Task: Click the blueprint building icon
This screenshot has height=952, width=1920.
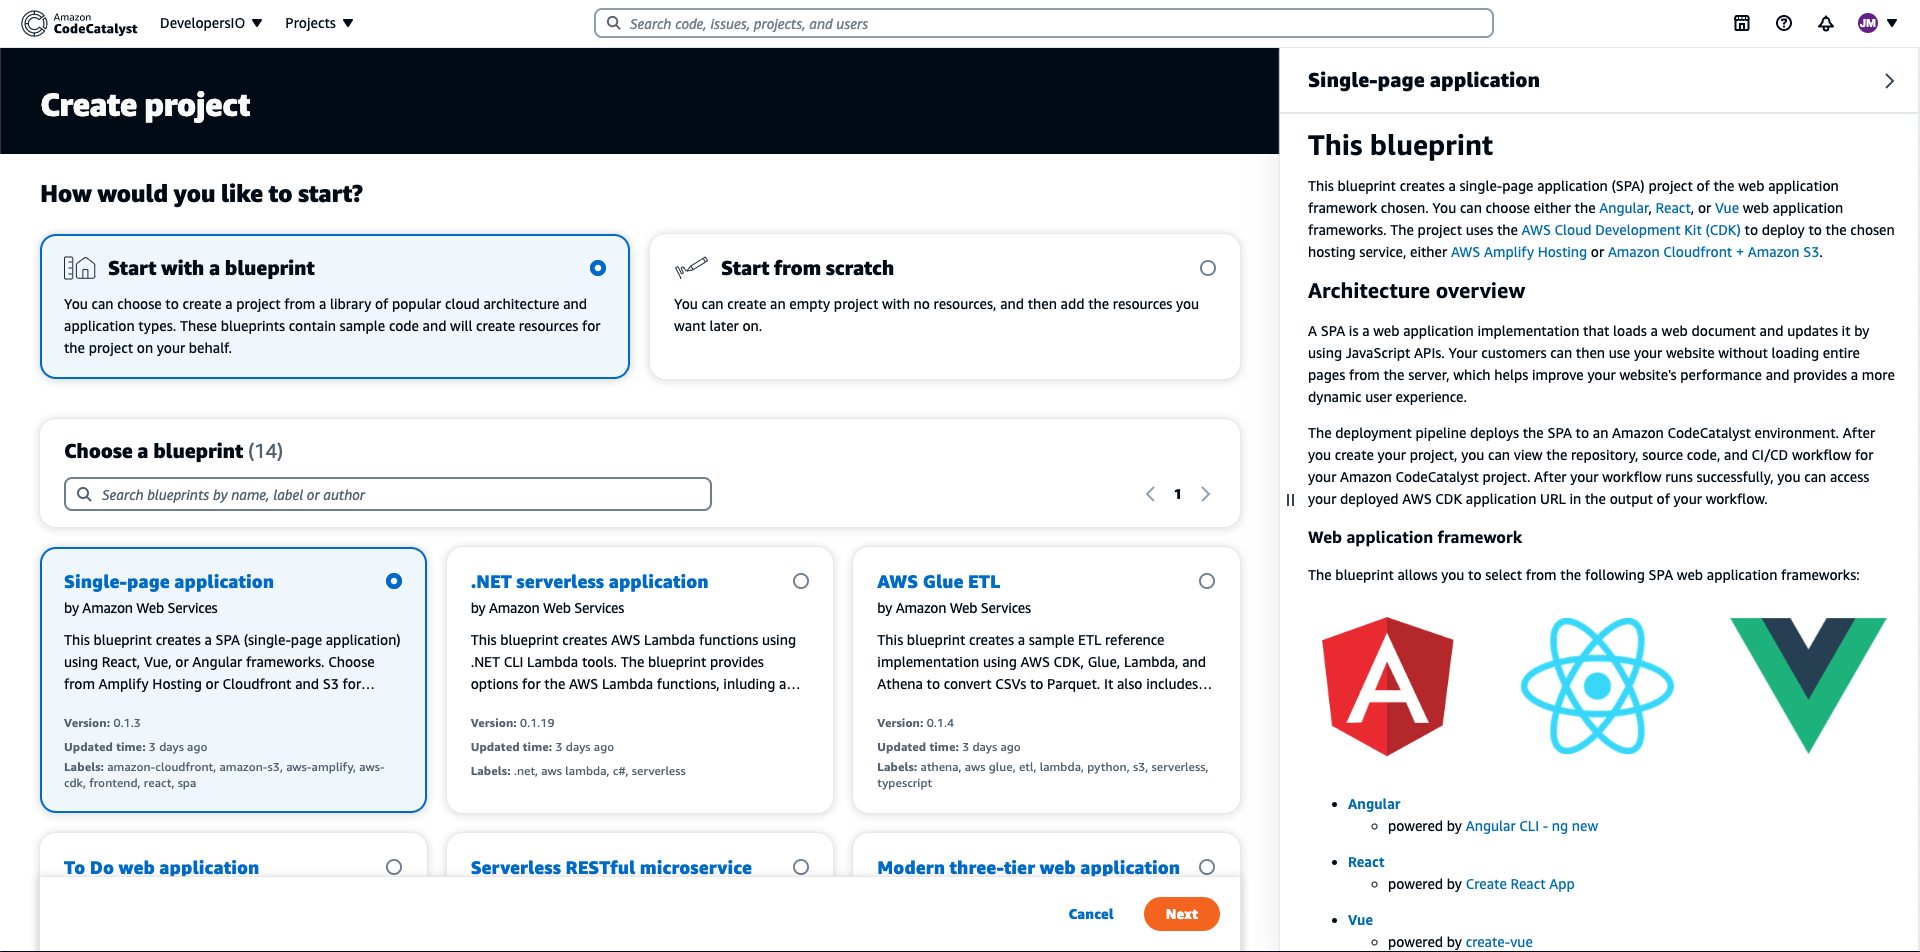Action: (80, 268)
